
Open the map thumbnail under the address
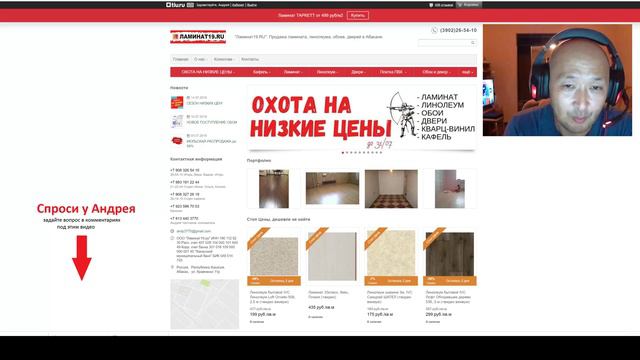[x=204, y=304]
